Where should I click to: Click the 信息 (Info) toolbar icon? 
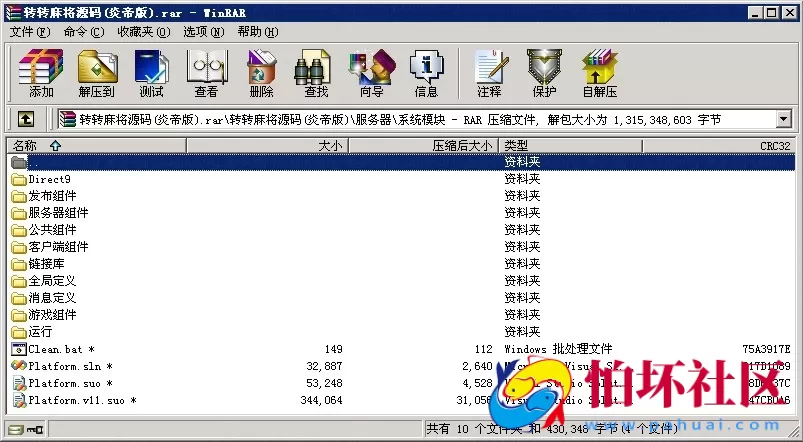pos(426,73)
